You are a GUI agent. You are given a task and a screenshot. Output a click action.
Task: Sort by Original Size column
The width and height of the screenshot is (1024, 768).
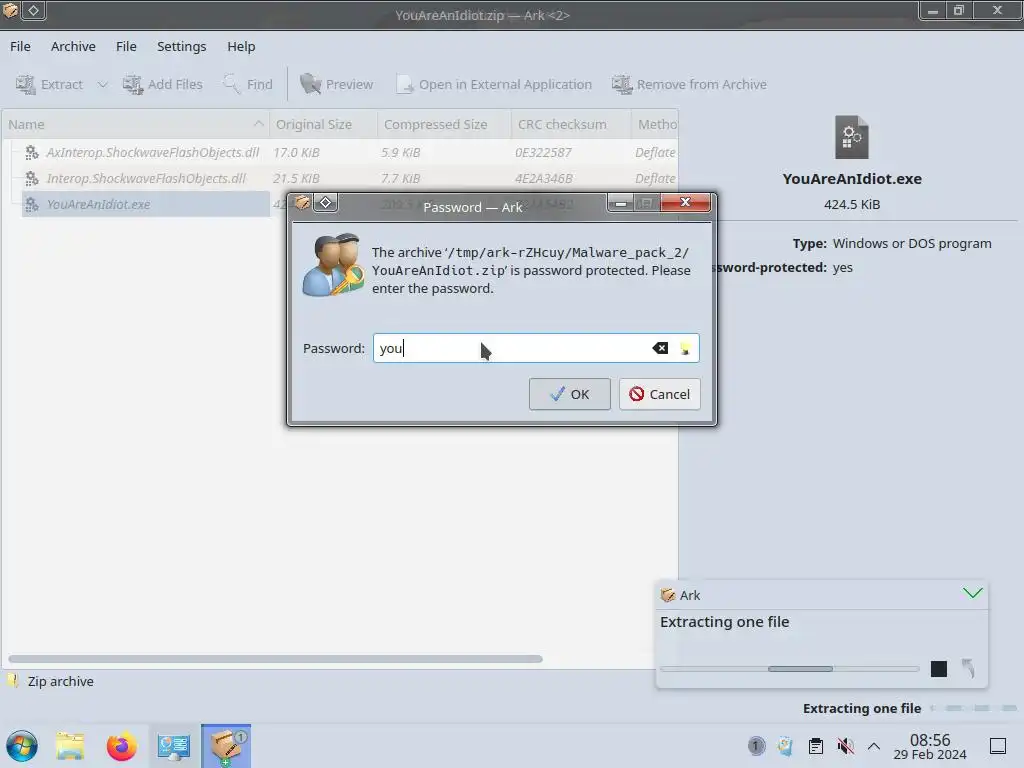[x=323, y=124]
